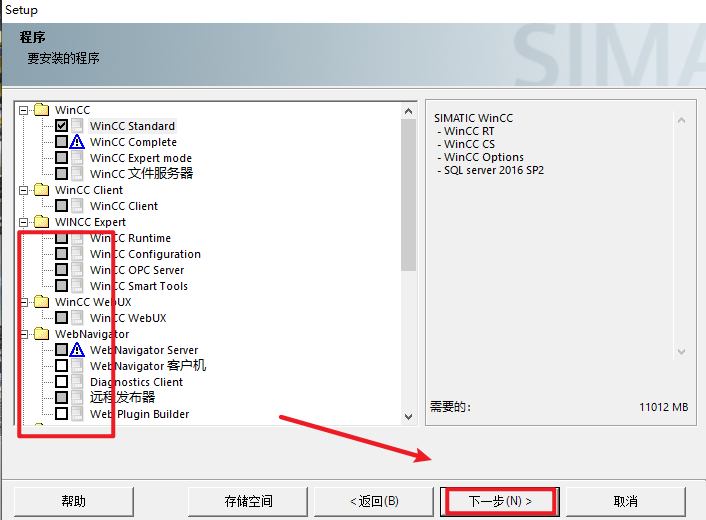Click the WinCC WebUX folder icon

coord(41,302)
